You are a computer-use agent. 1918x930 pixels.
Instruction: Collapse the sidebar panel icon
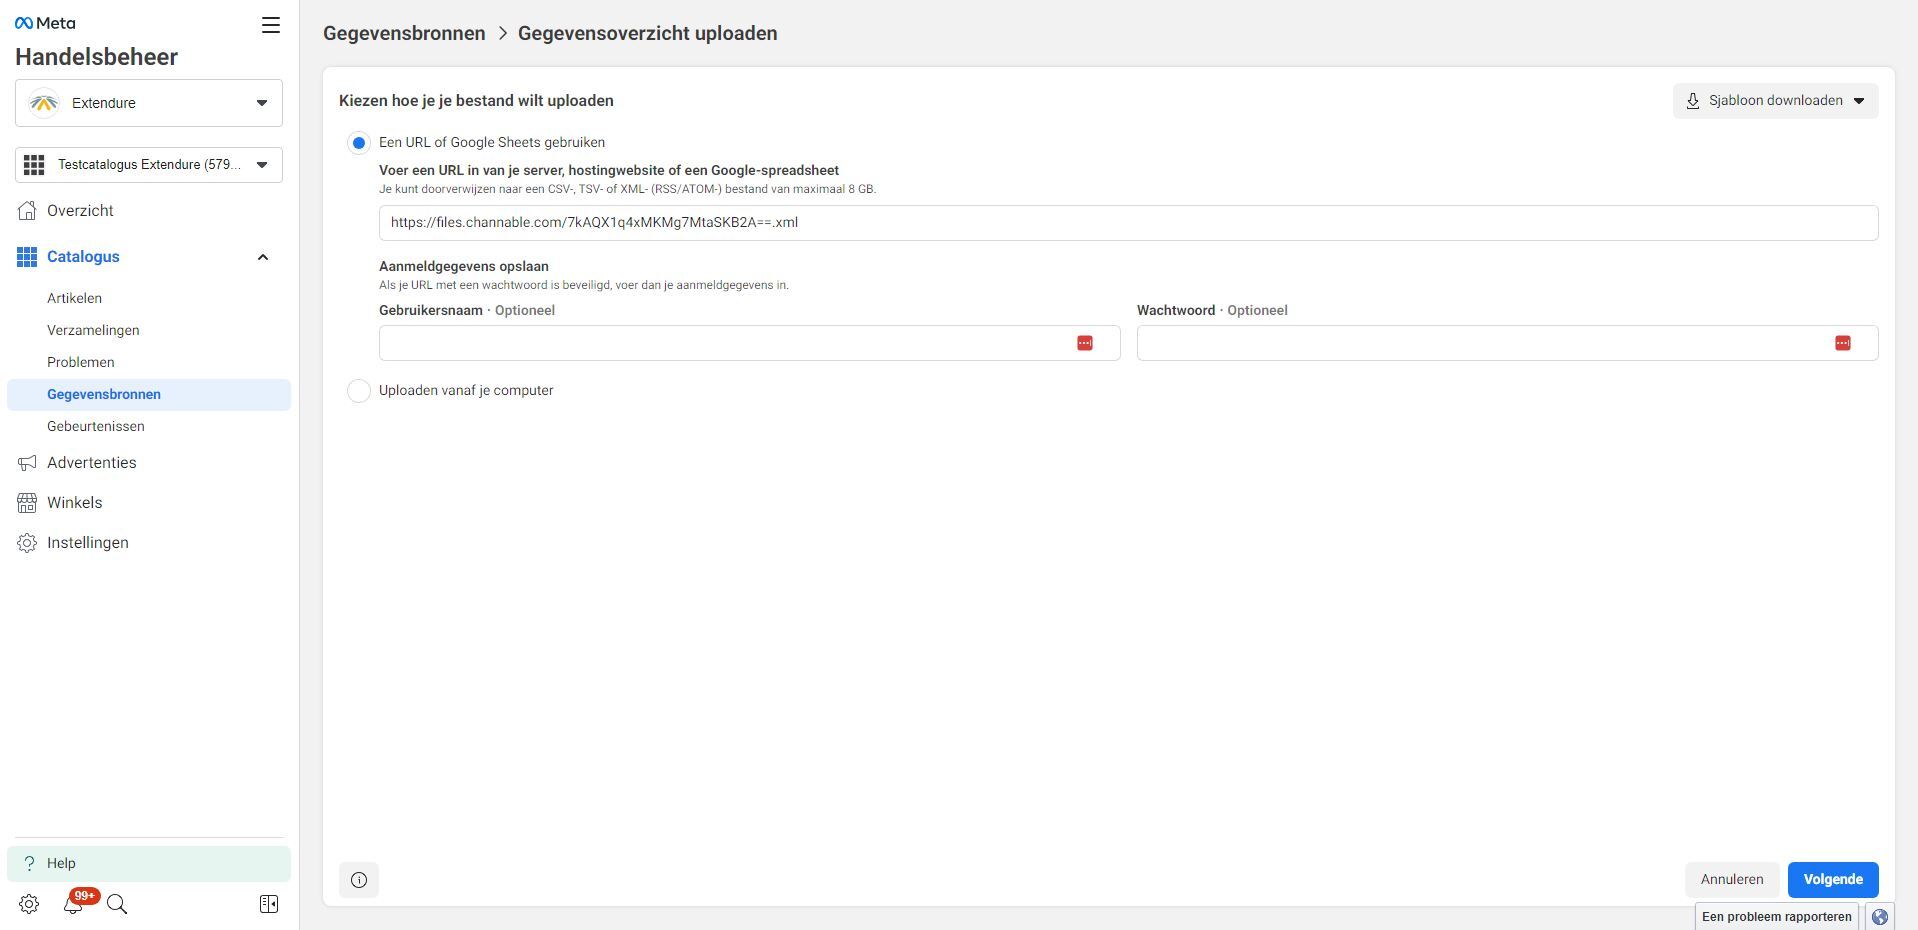pyautogui.click(x=269, y=904)
